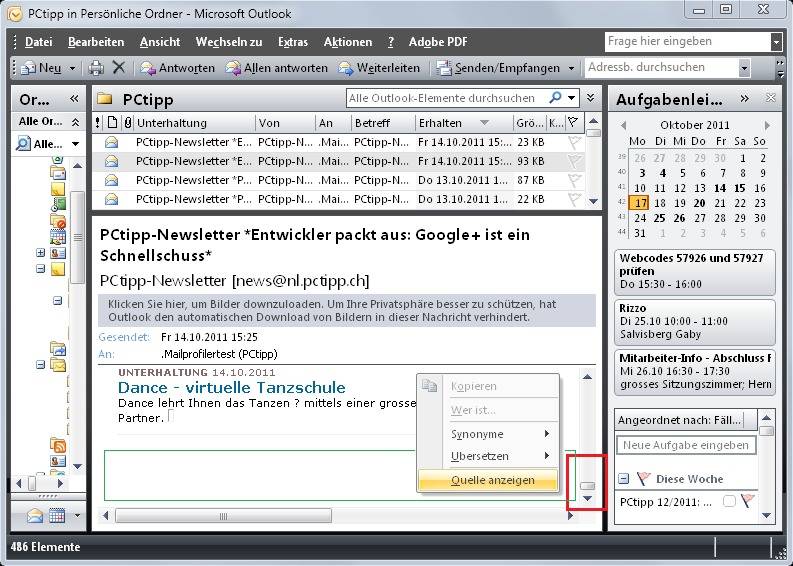The height and width of the screenshot is (566, 793).
Task: Click the envelope icon of the 22 KB message
Action: pos(111,199)
